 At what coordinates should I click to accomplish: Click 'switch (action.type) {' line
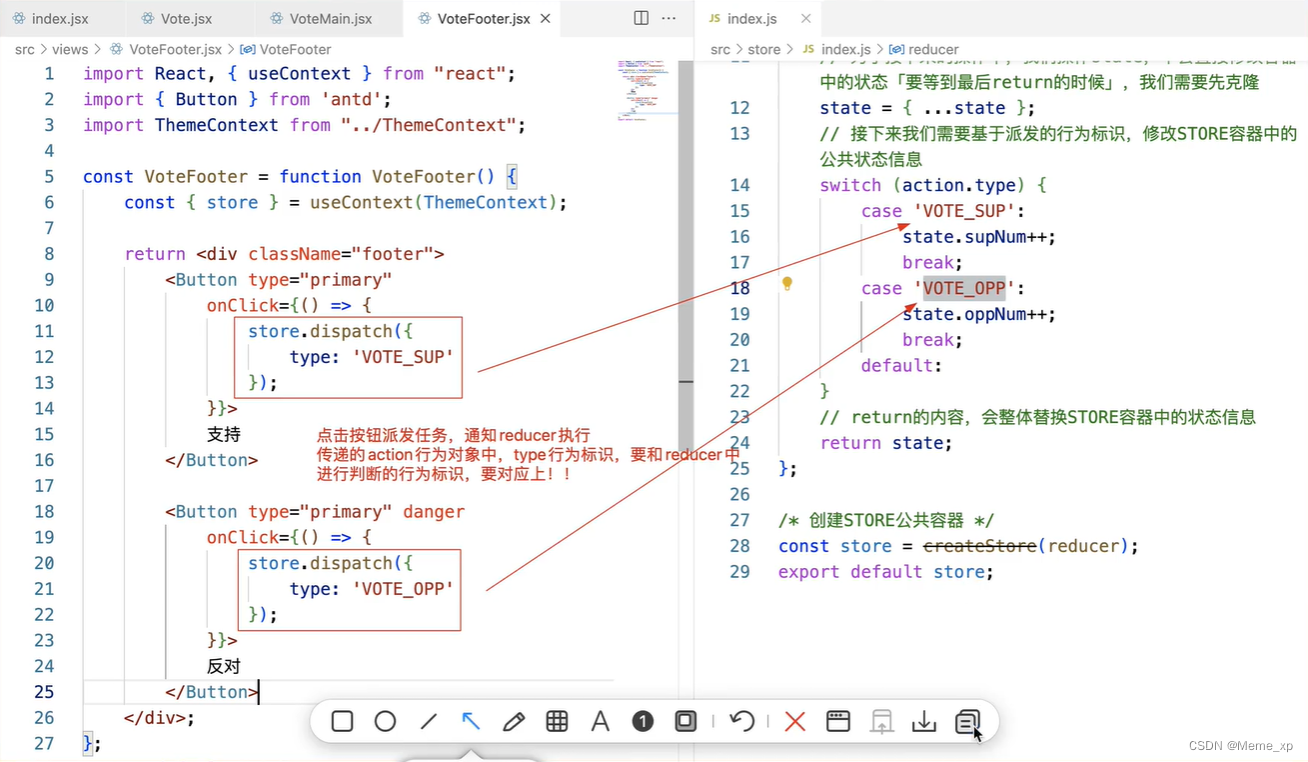[933, 185]
